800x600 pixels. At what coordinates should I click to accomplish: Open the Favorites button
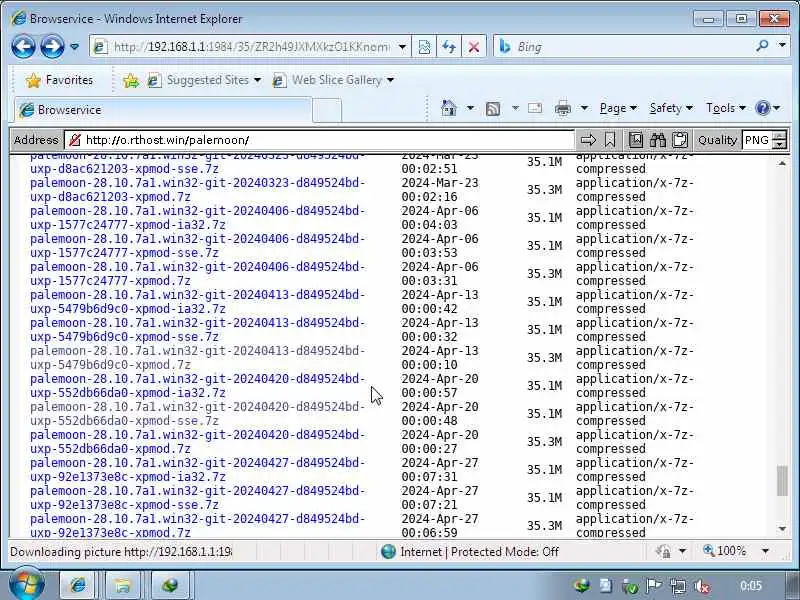pos(60,80)
